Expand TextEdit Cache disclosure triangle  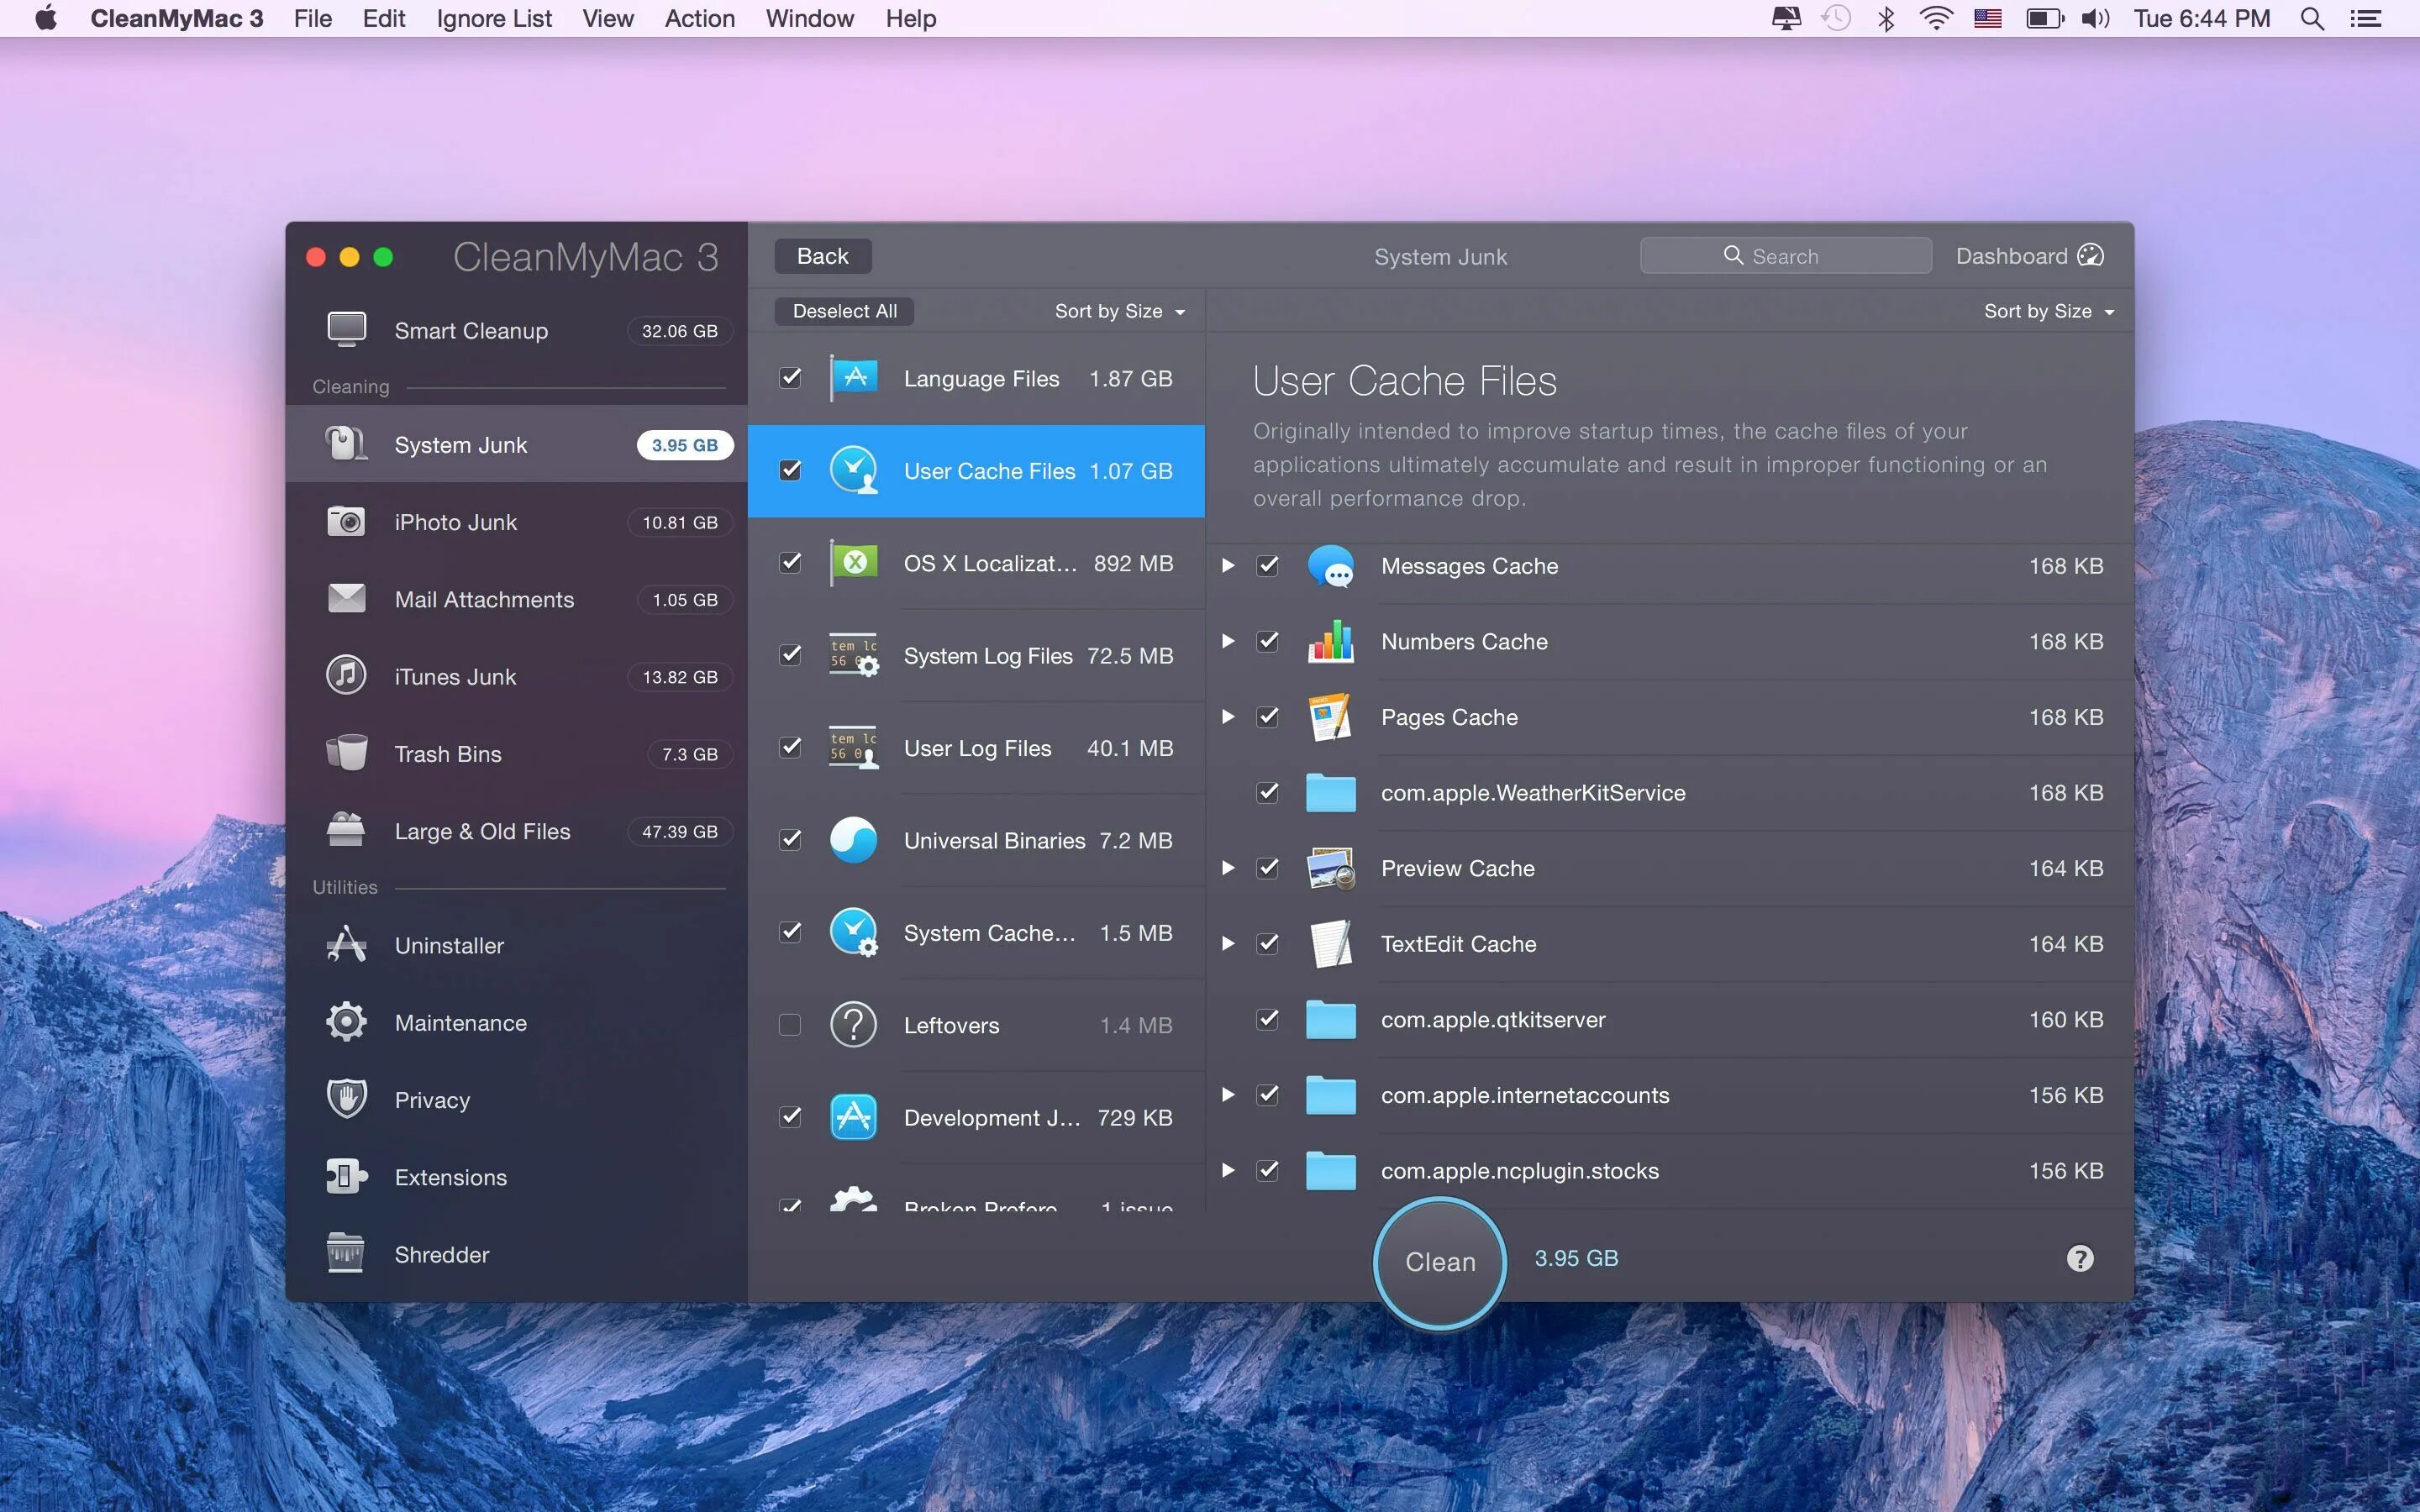1228,944
